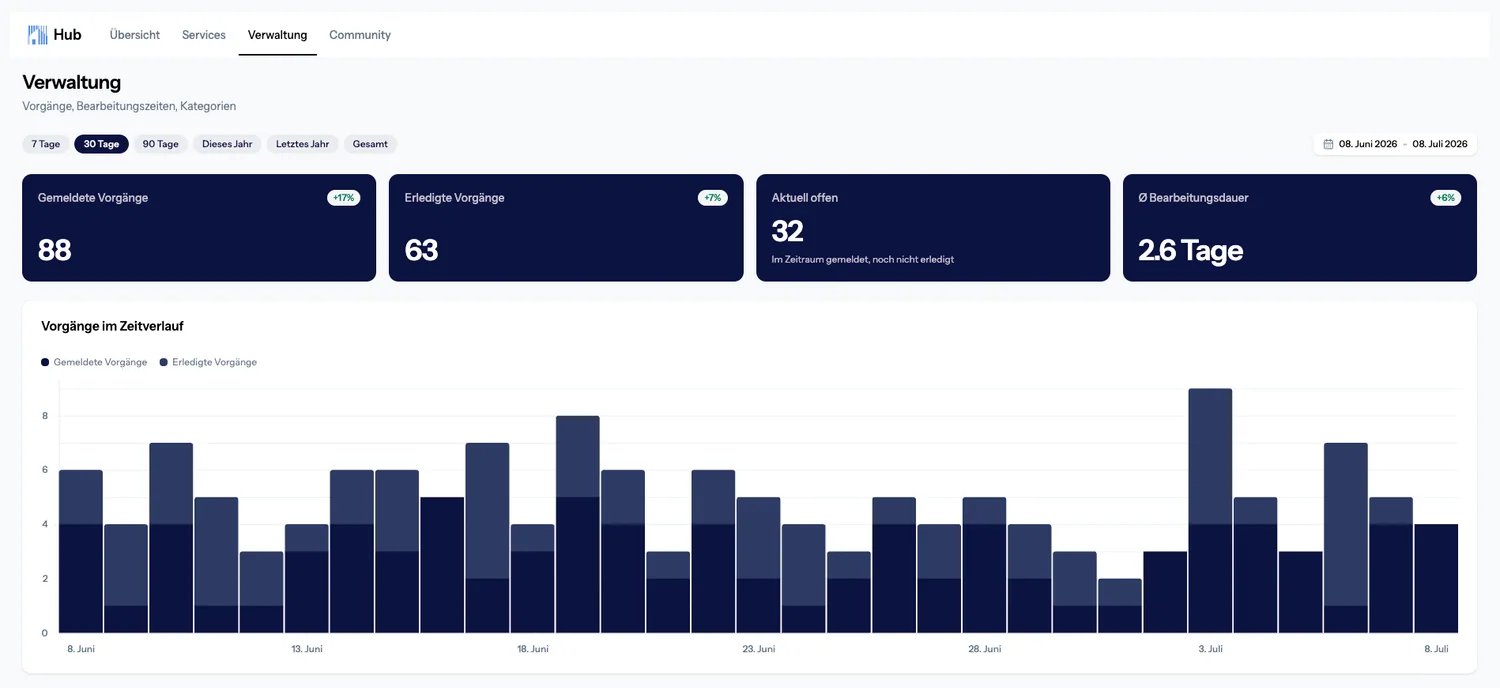The image size is (1500, 688).
Task: Click the bar above the 23. Juni label
Action: [758, 565]
